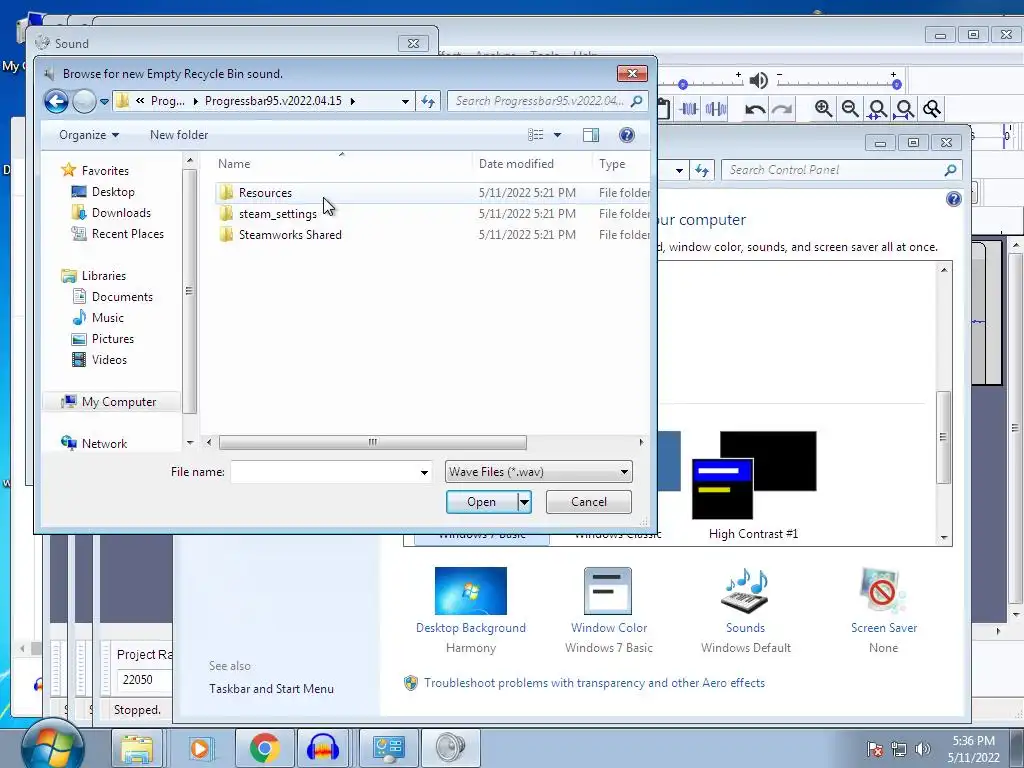
Task: Click Troubleshoot transparency and Aero effects link
Action: [x=594, y=682]
